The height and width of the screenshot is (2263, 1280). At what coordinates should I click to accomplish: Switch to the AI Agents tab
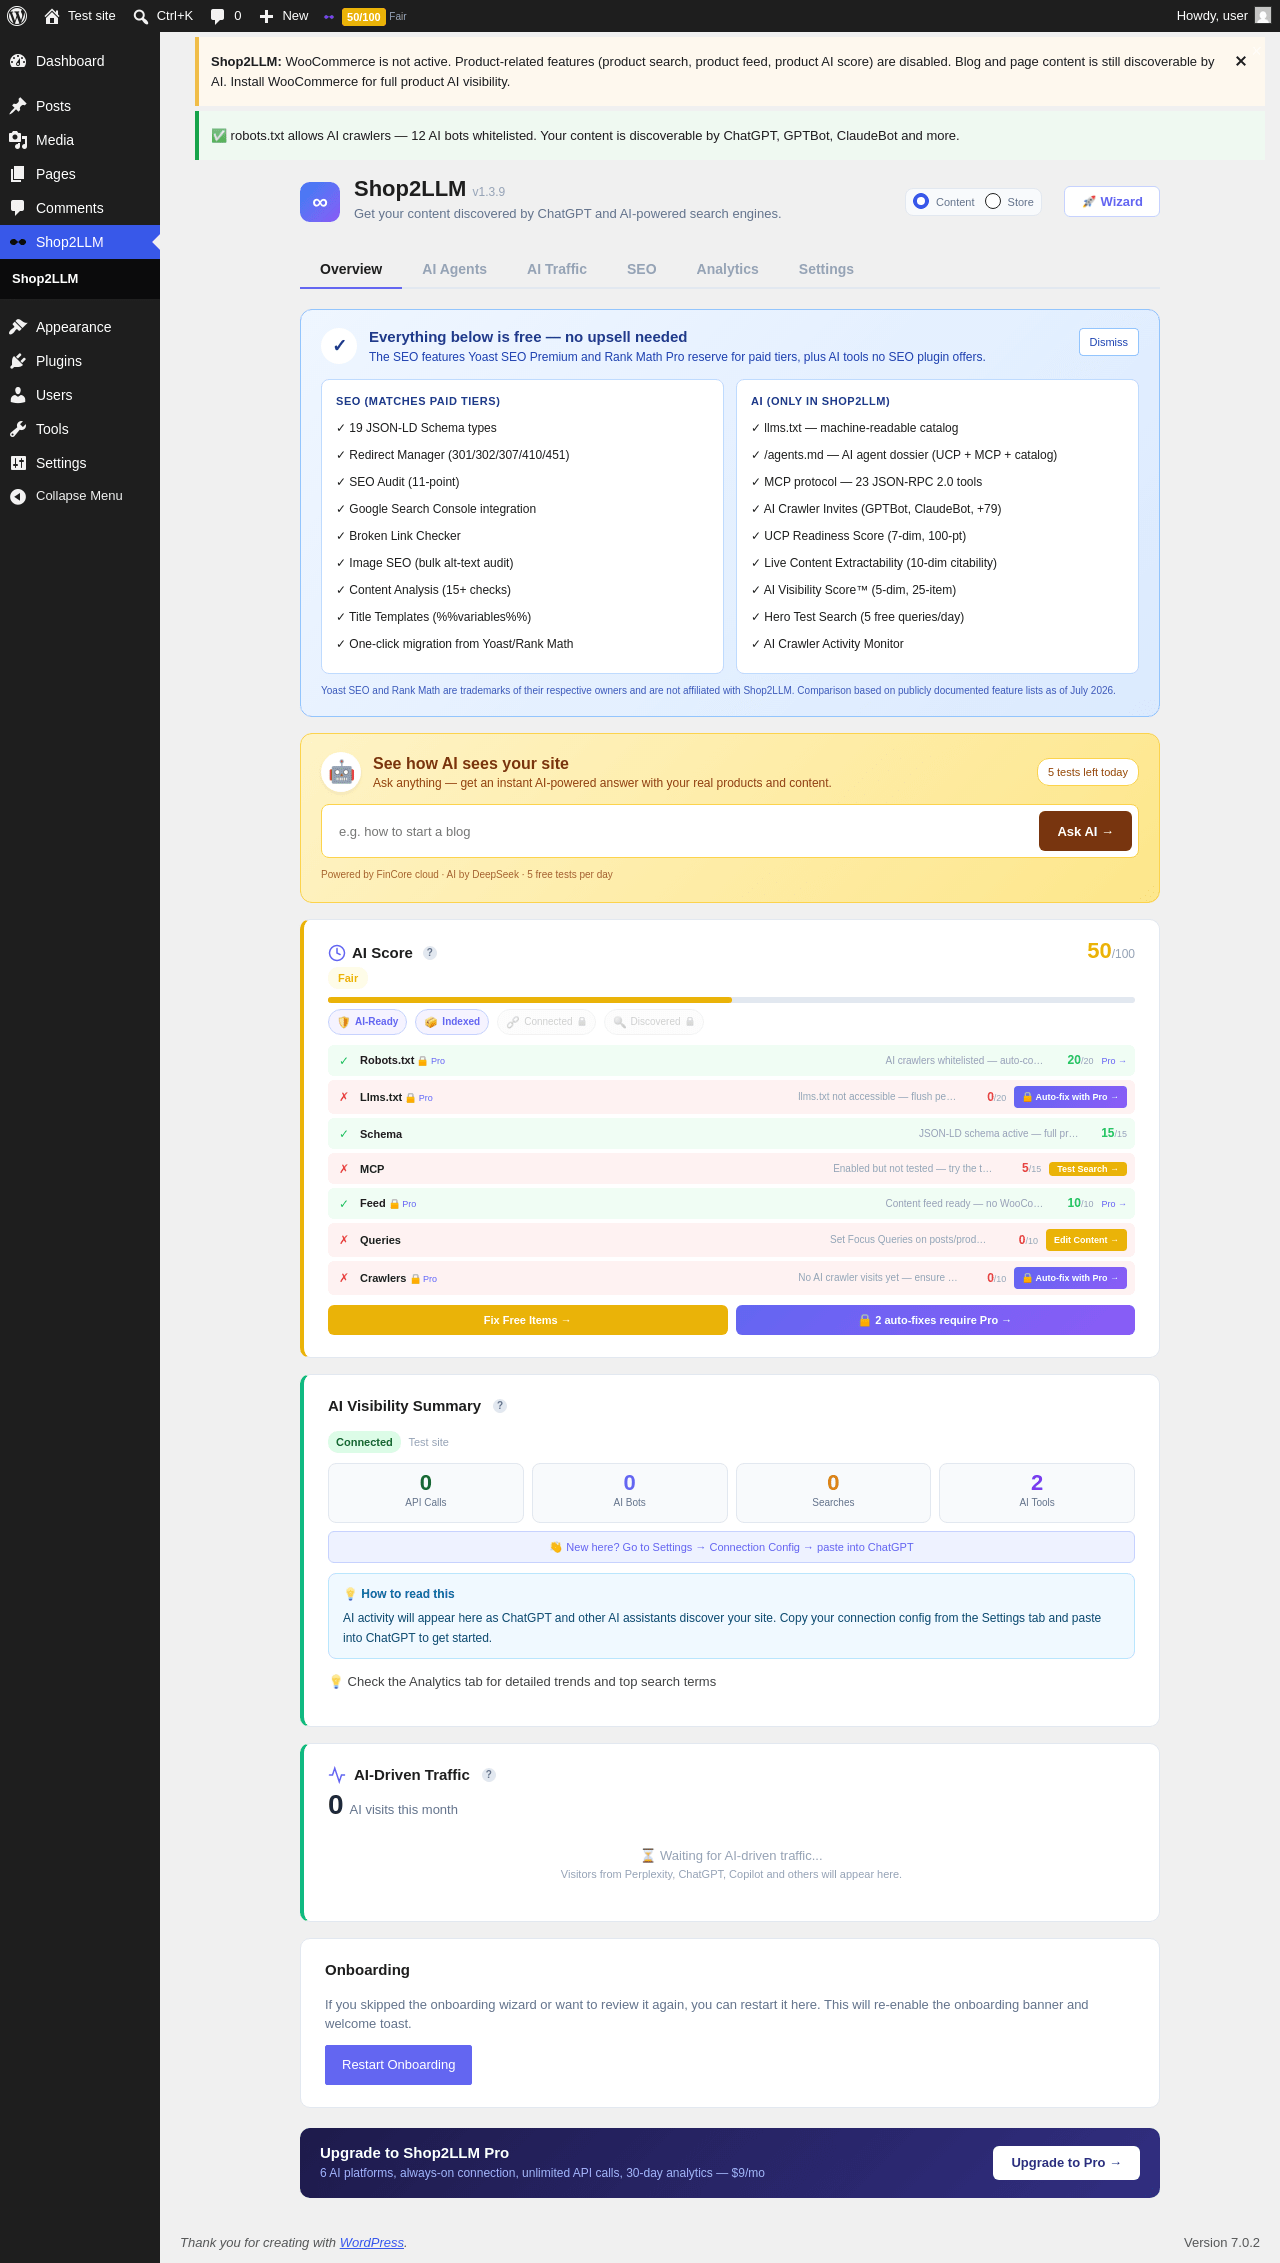point(454,269)
